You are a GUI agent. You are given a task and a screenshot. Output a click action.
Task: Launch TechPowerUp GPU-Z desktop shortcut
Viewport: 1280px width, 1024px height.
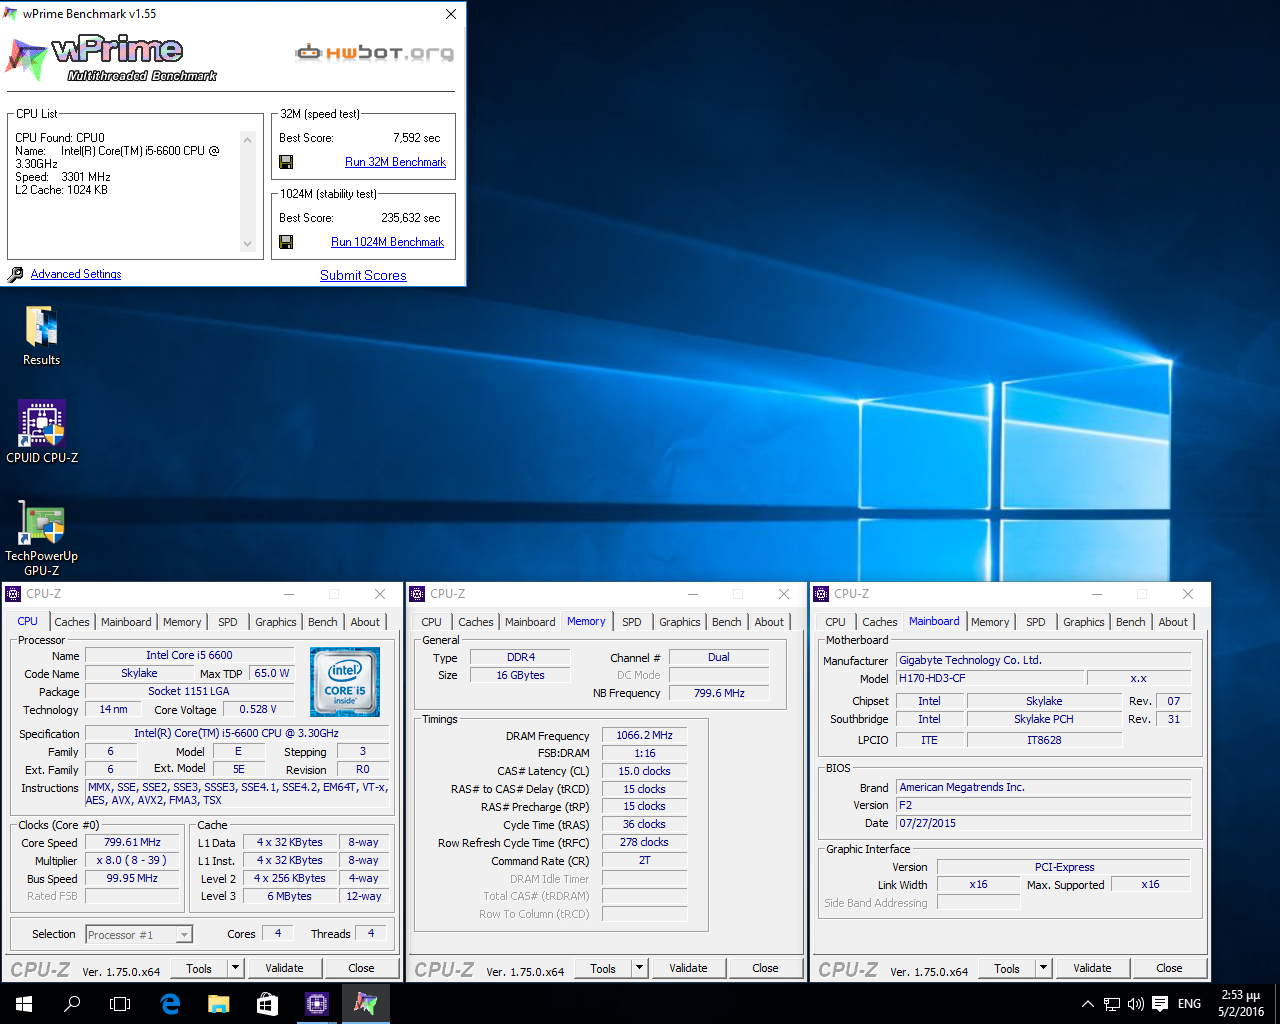pyautogui.click(x=41, y=538)
